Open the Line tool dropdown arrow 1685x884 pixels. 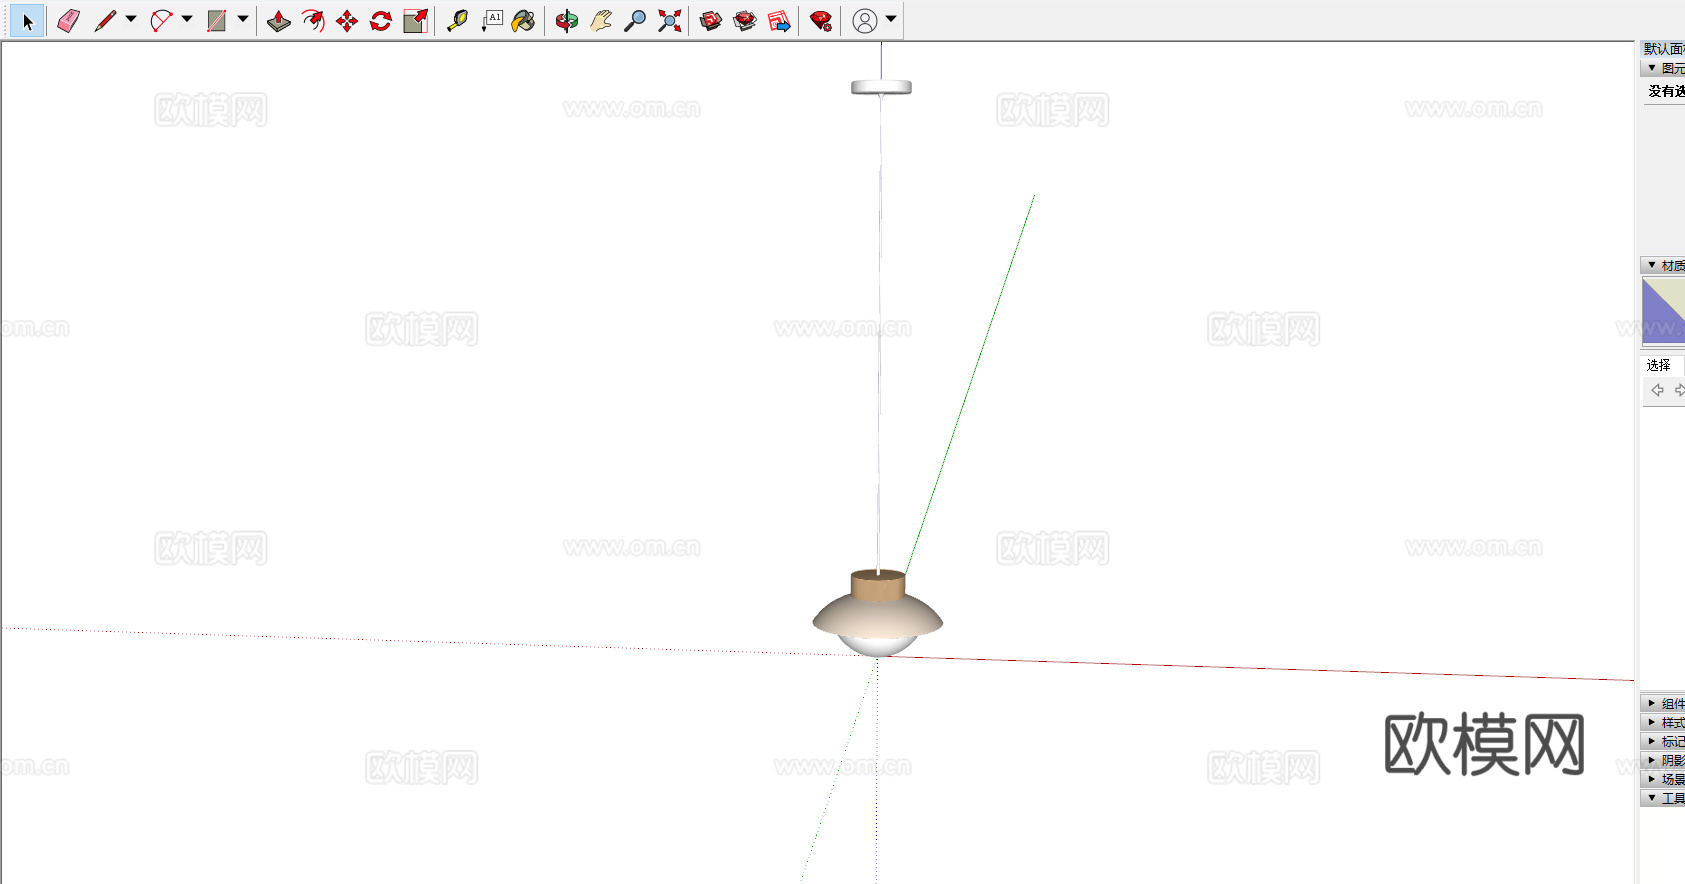pyautogui.click(x=131, y=19)
